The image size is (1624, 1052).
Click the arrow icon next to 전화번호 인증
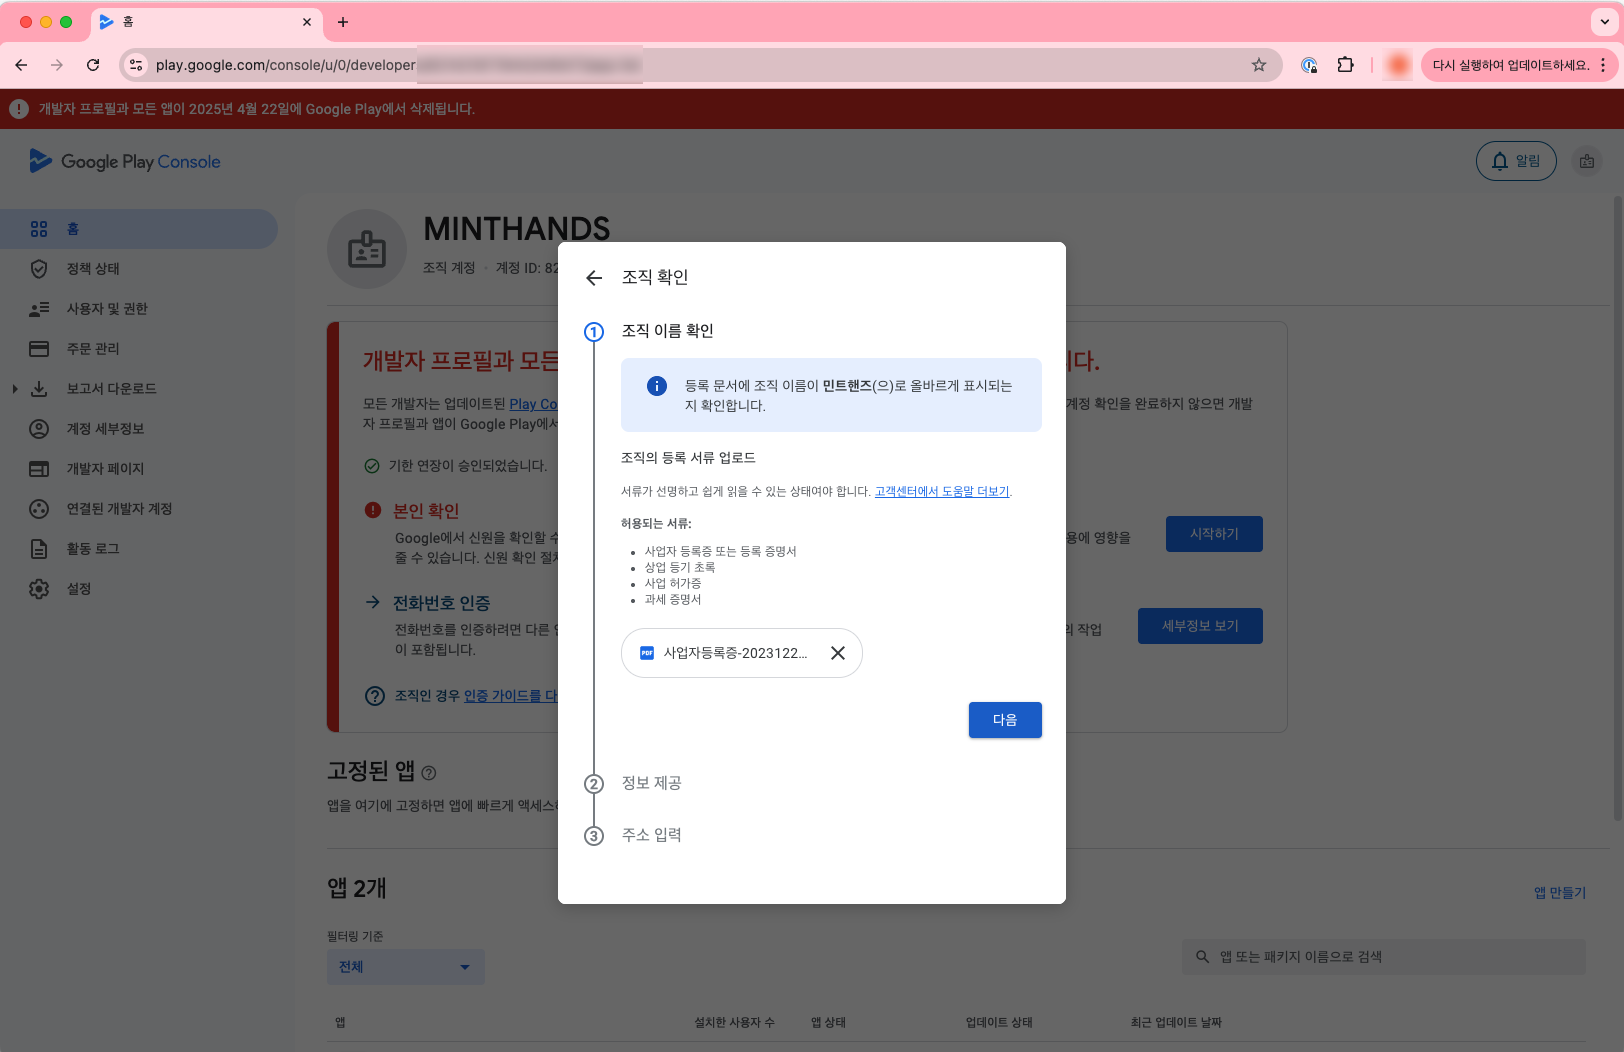373,602
